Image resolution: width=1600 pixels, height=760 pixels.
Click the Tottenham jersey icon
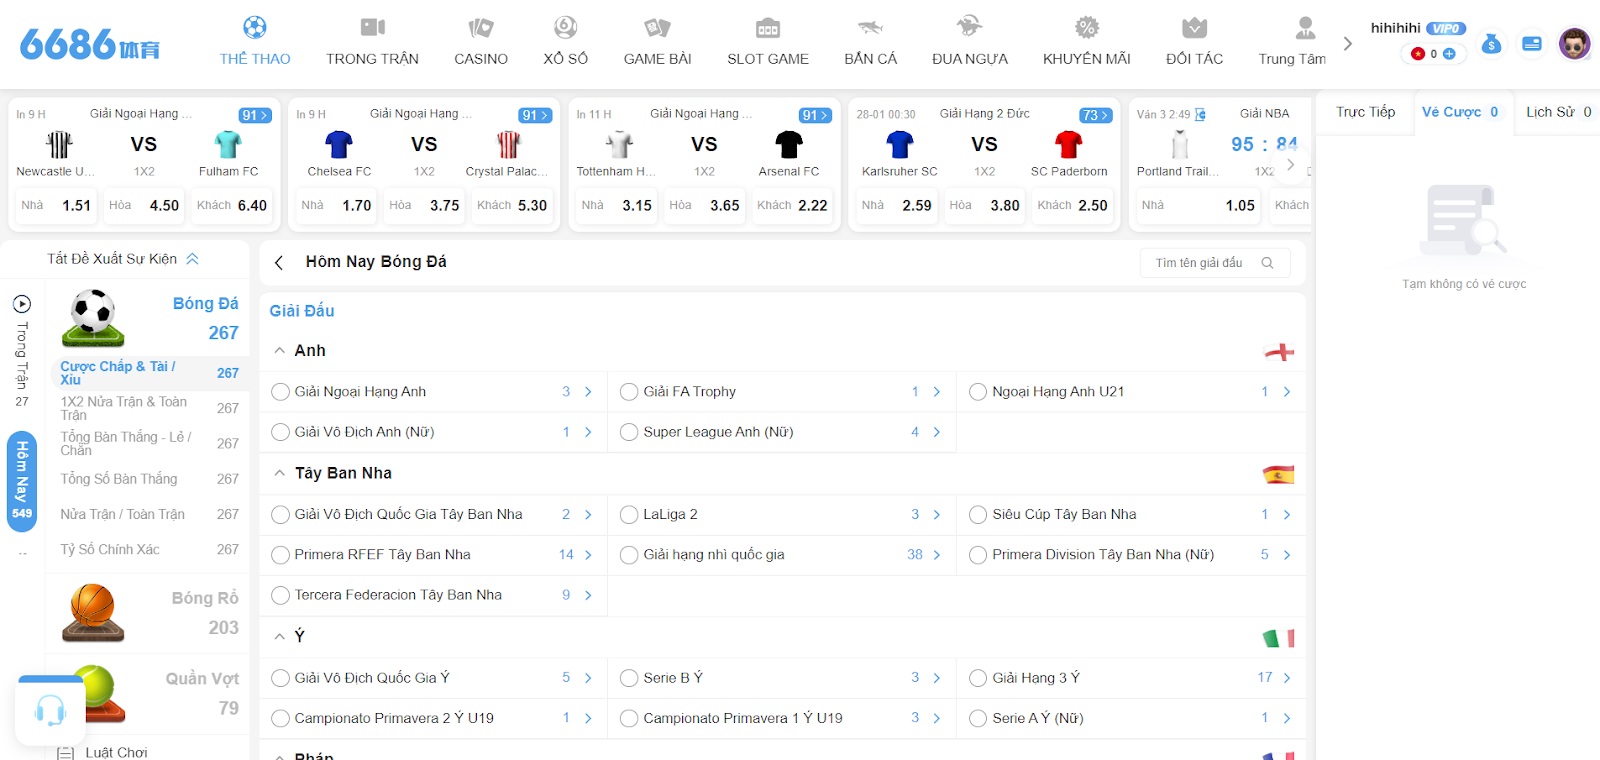pos(620,145)
